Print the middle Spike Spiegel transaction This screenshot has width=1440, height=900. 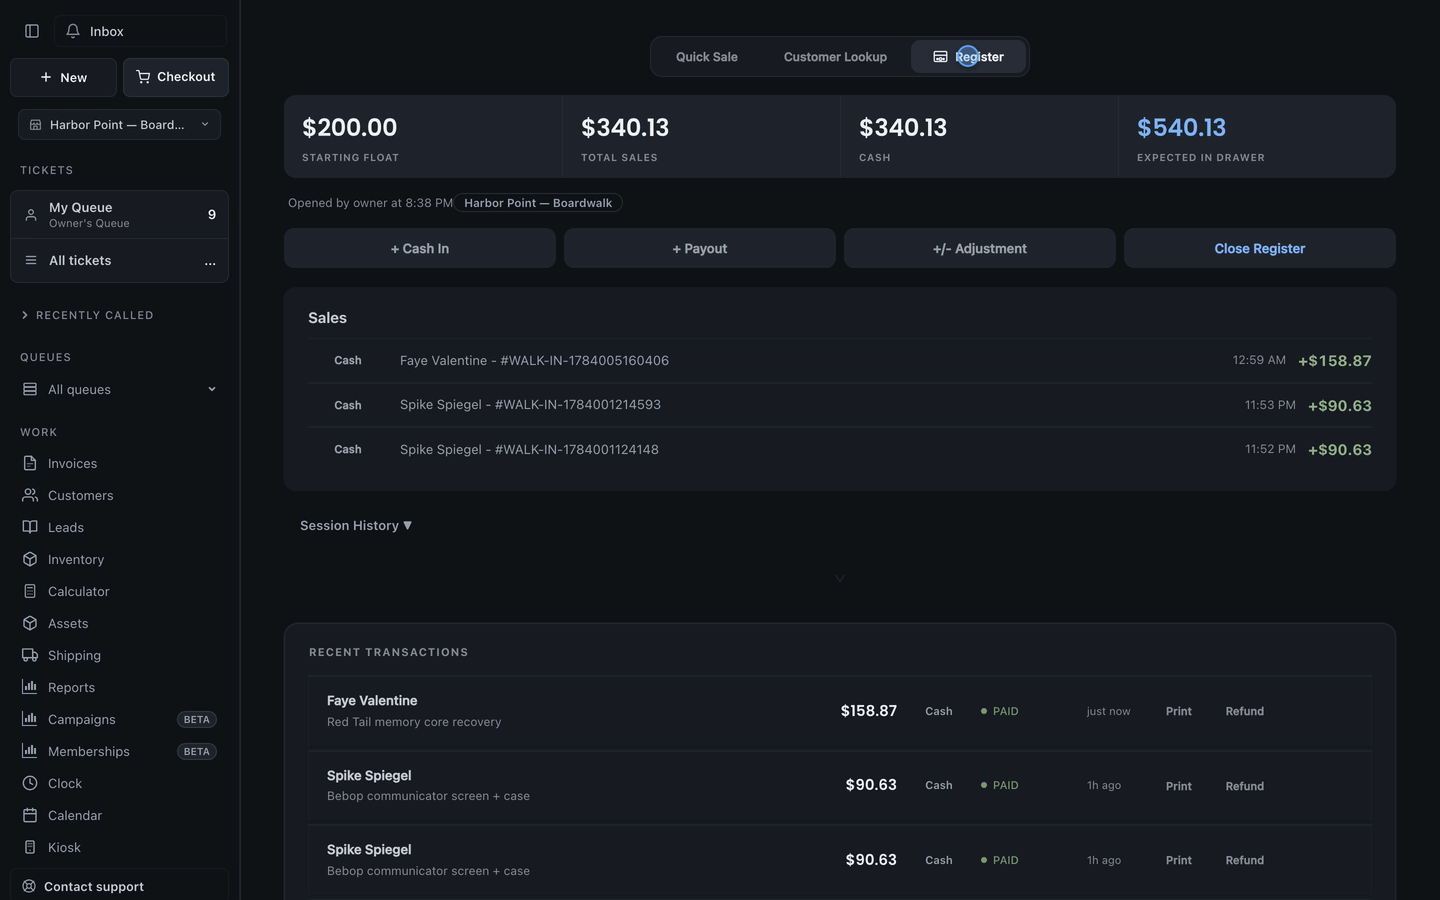click(x=1178, y=786)
